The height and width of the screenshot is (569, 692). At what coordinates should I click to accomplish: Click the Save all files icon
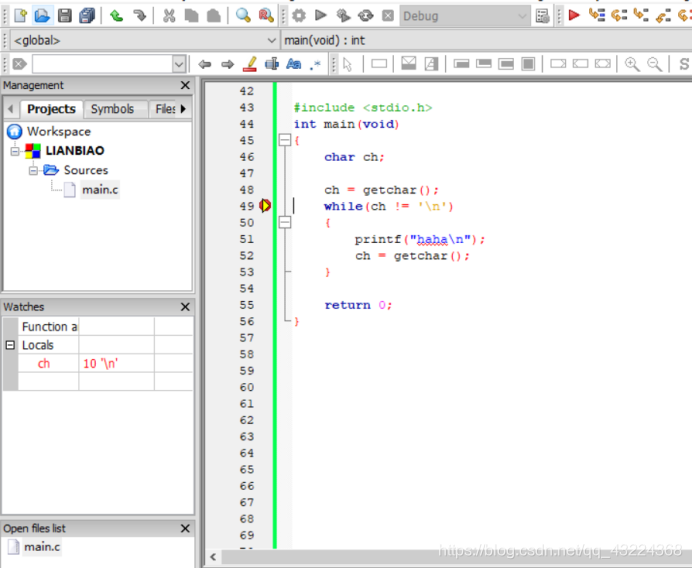pyautogui.click(x=87, y=16)
